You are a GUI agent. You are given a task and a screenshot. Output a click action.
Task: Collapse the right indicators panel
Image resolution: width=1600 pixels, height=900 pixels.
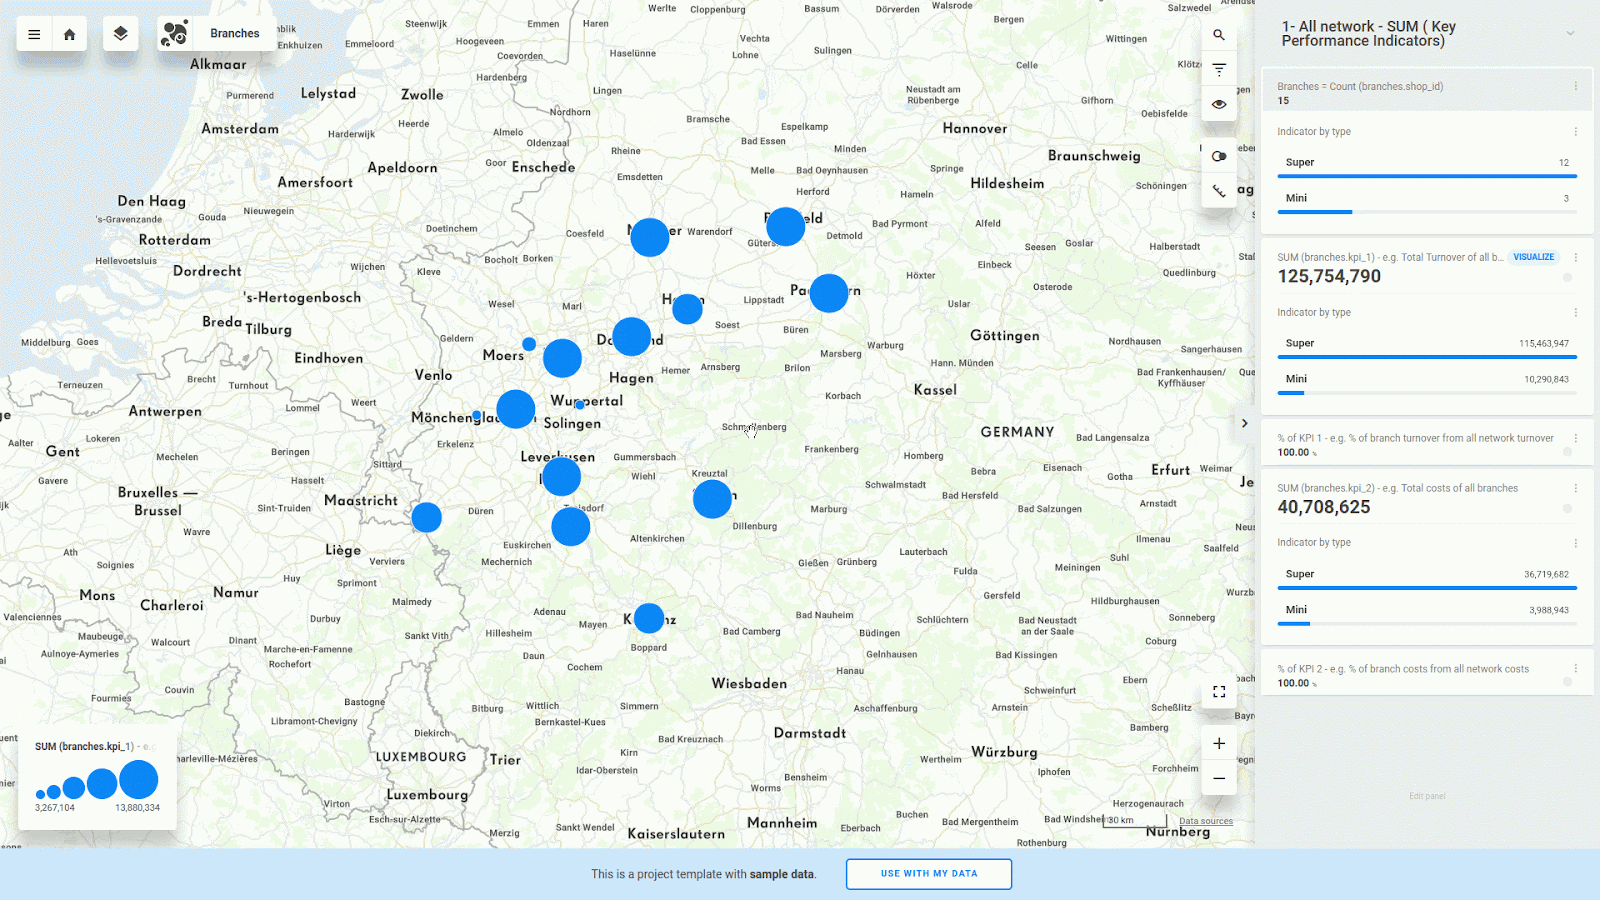click(x=1244, y=423)
